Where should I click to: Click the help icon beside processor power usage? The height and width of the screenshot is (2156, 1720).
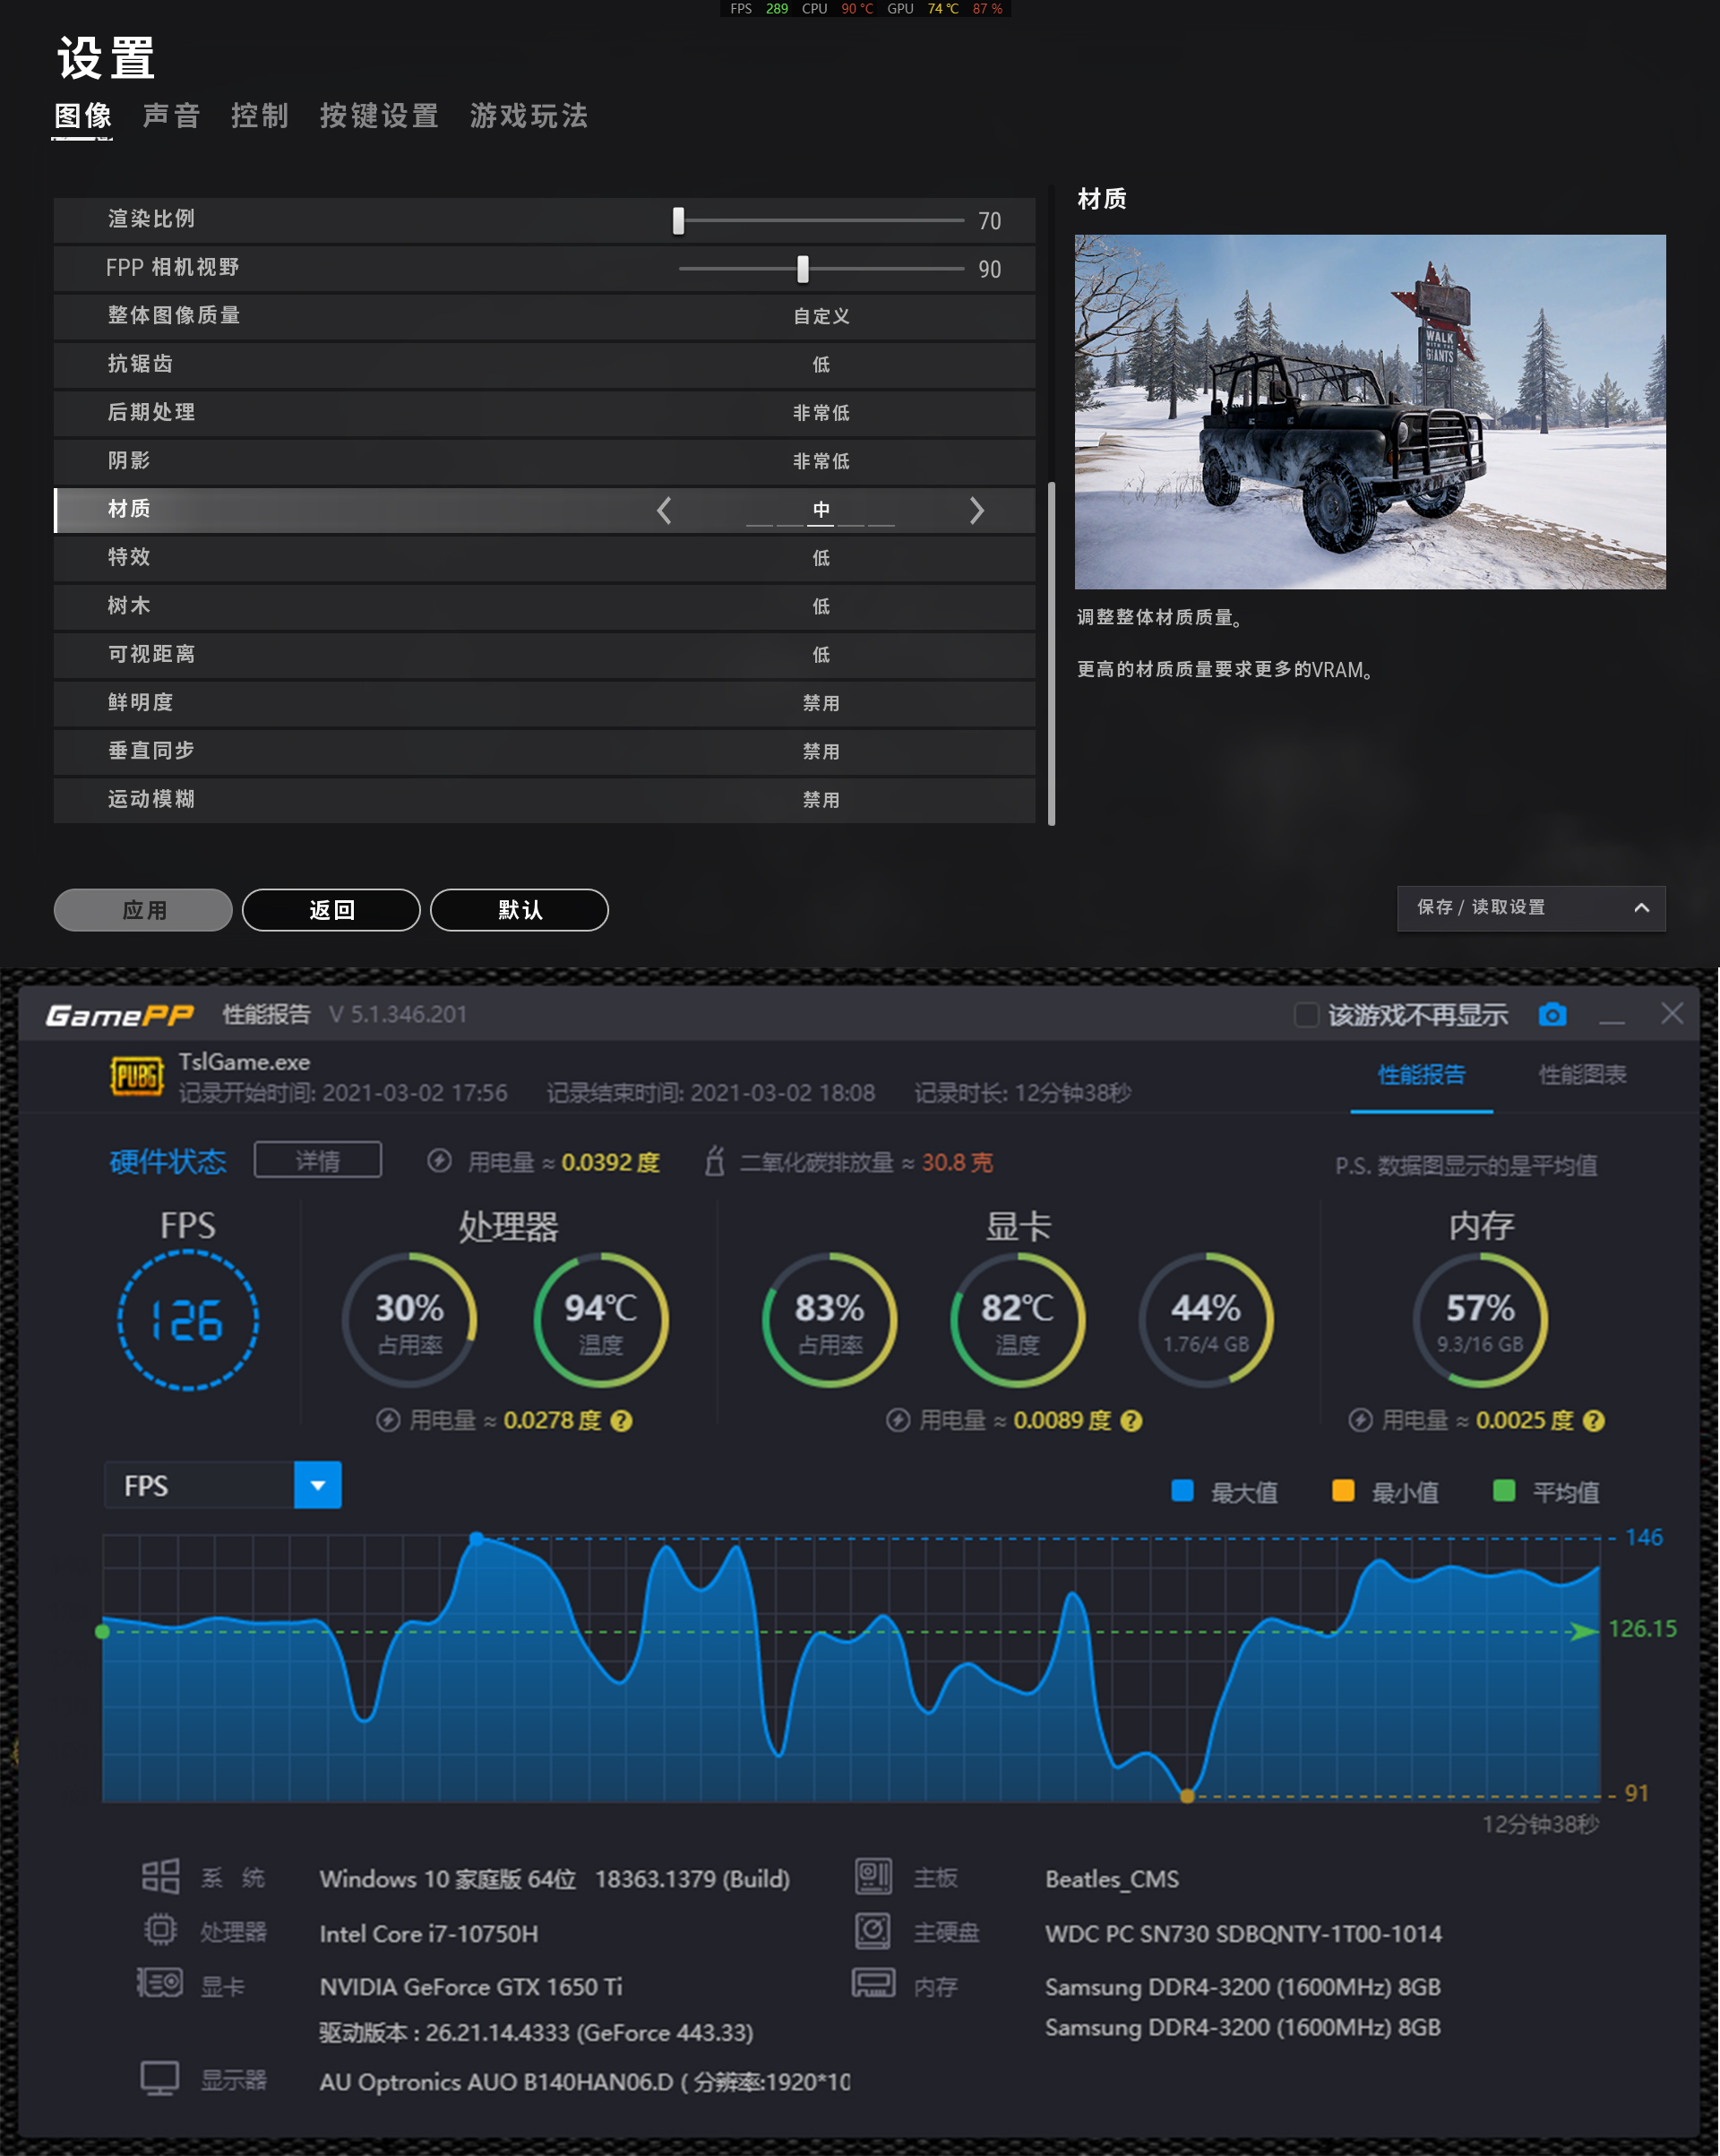(621, 1421)
